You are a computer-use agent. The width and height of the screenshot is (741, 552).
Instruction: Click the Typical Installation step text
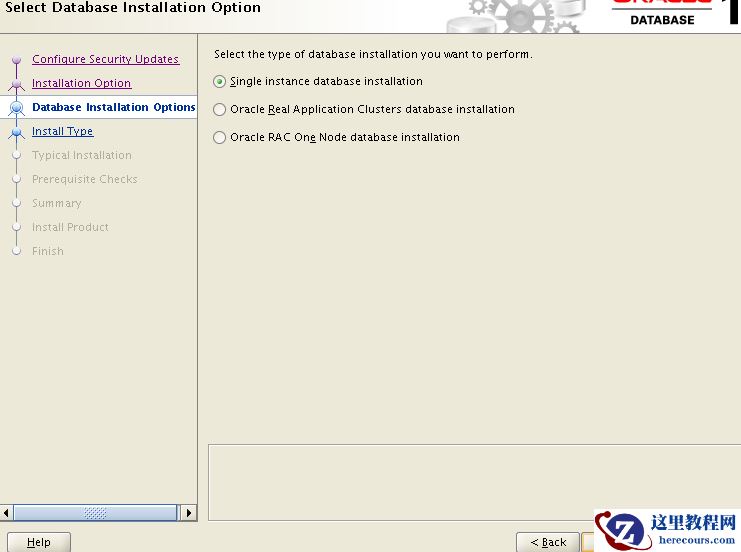82,155
